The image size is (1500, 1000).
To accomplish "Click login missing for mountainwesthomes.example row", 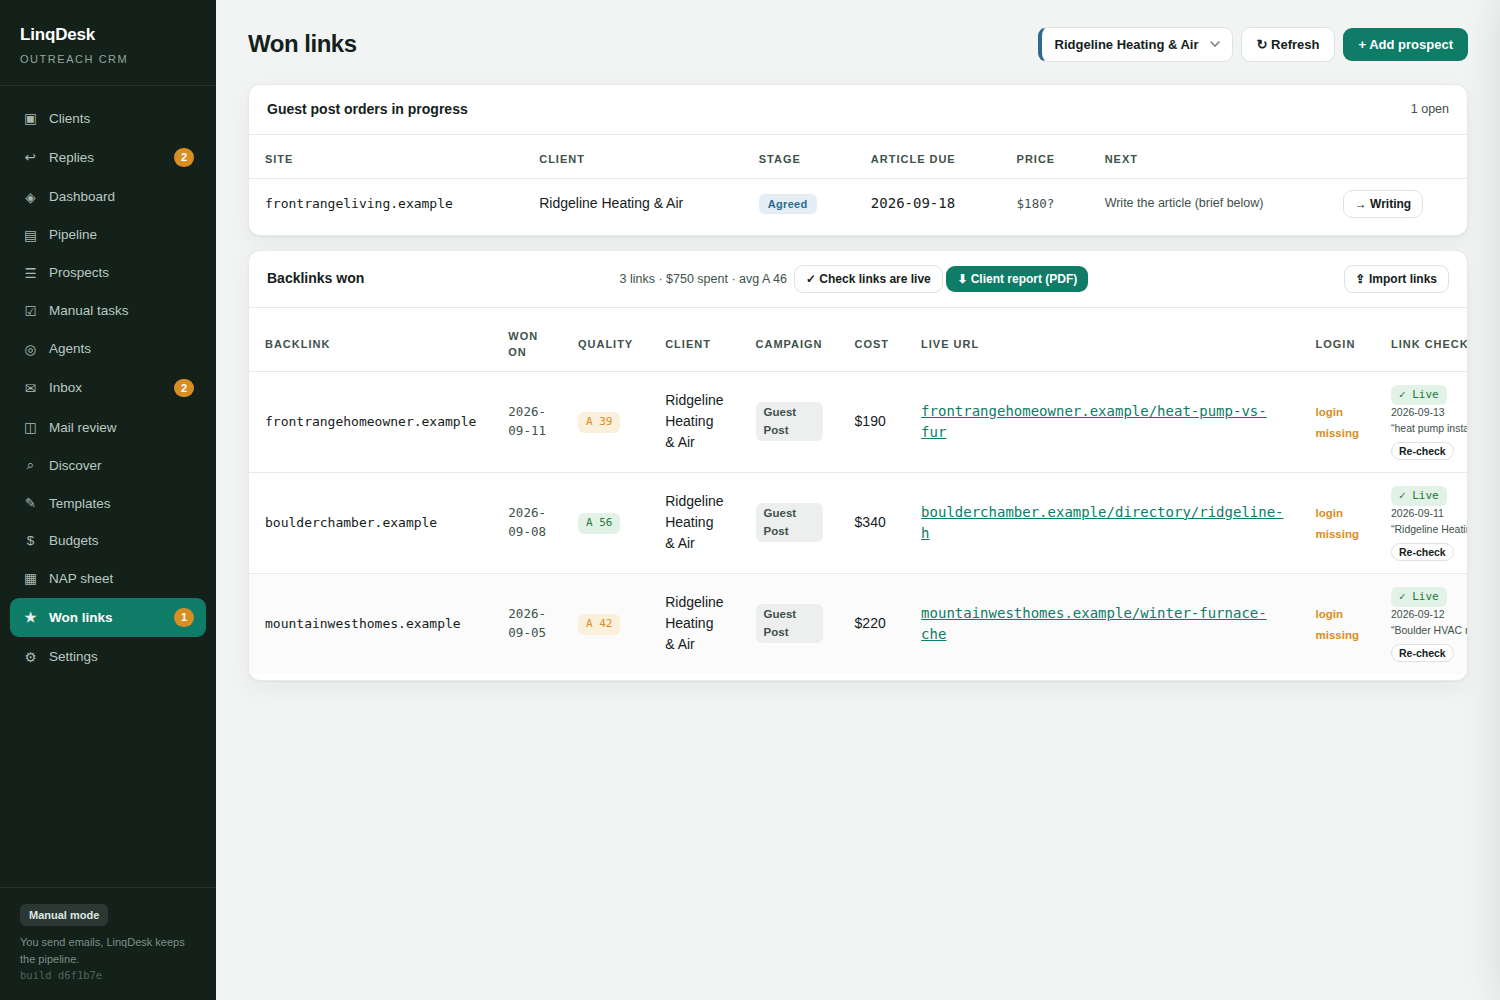I will coord(1337,625).
